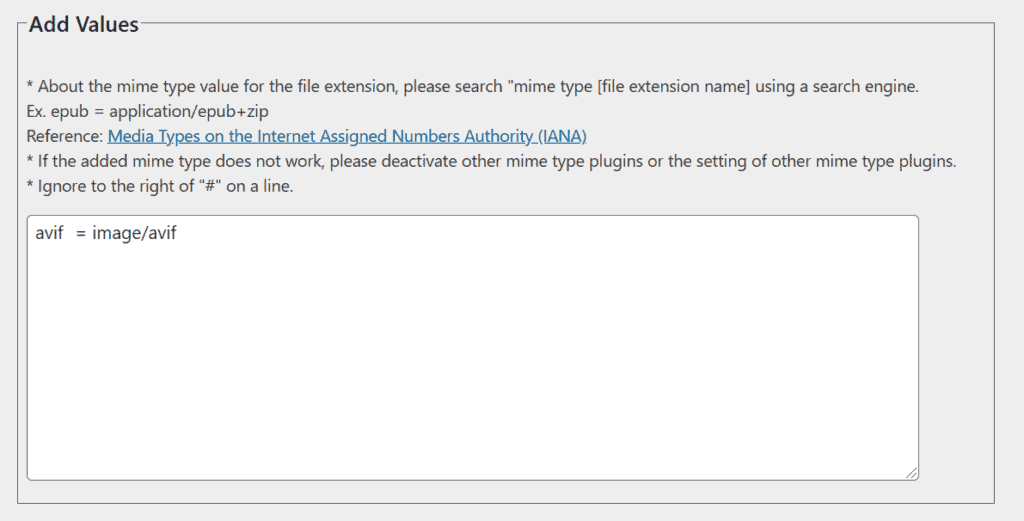Screen dimensions: 1024x521
Task: Click the "application/epub+zip" example value
Action: (188, 111)
